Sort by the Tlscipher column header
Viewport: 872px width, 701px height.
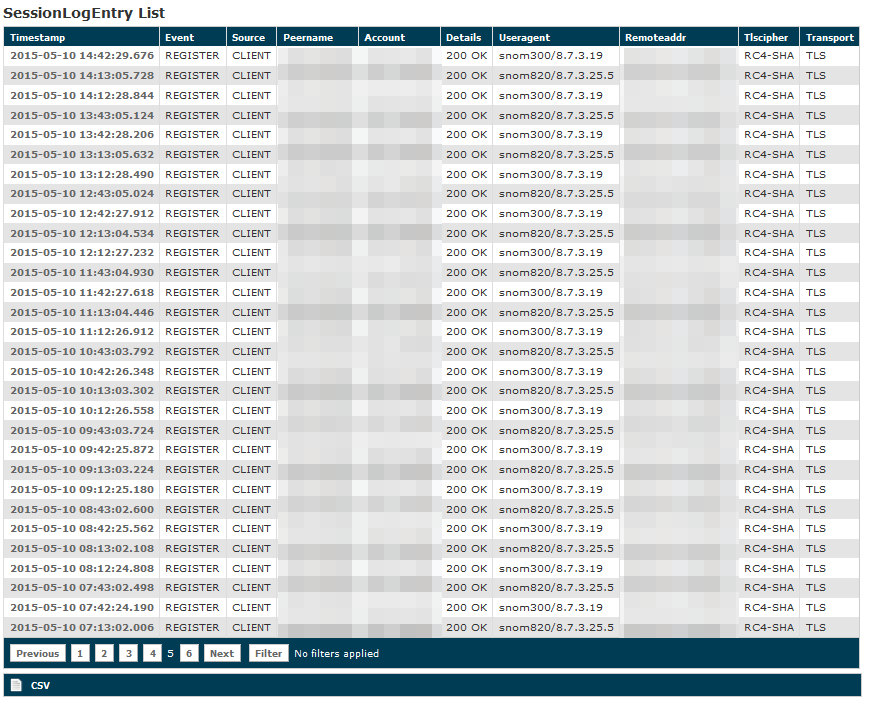766,38
